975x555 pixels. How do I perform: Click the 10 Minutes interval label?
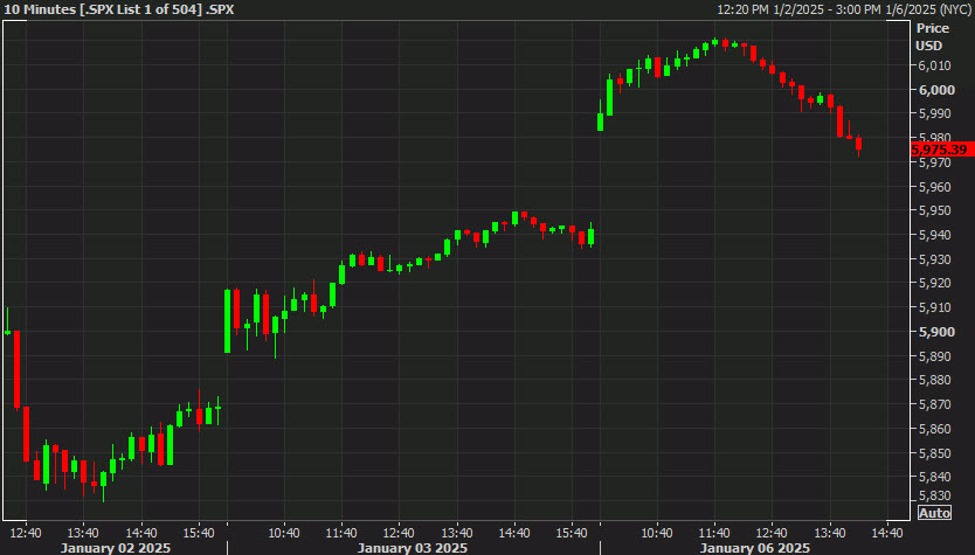click(x=38, y=9)
